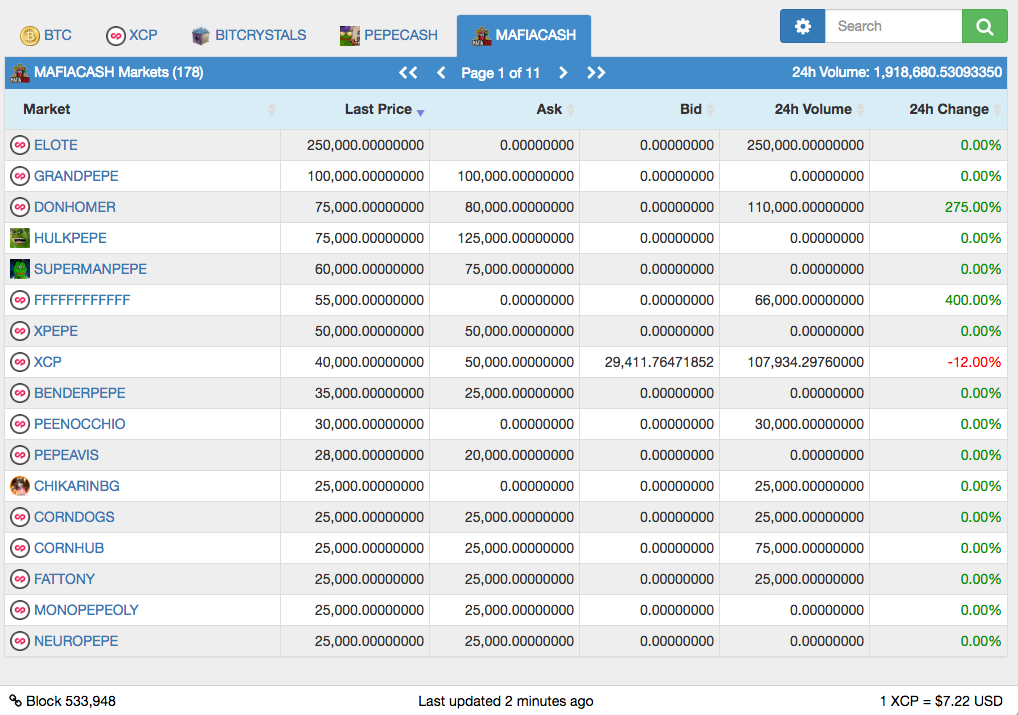Open the GRANDPEPE market link
1018x715 pixels.
76,176
